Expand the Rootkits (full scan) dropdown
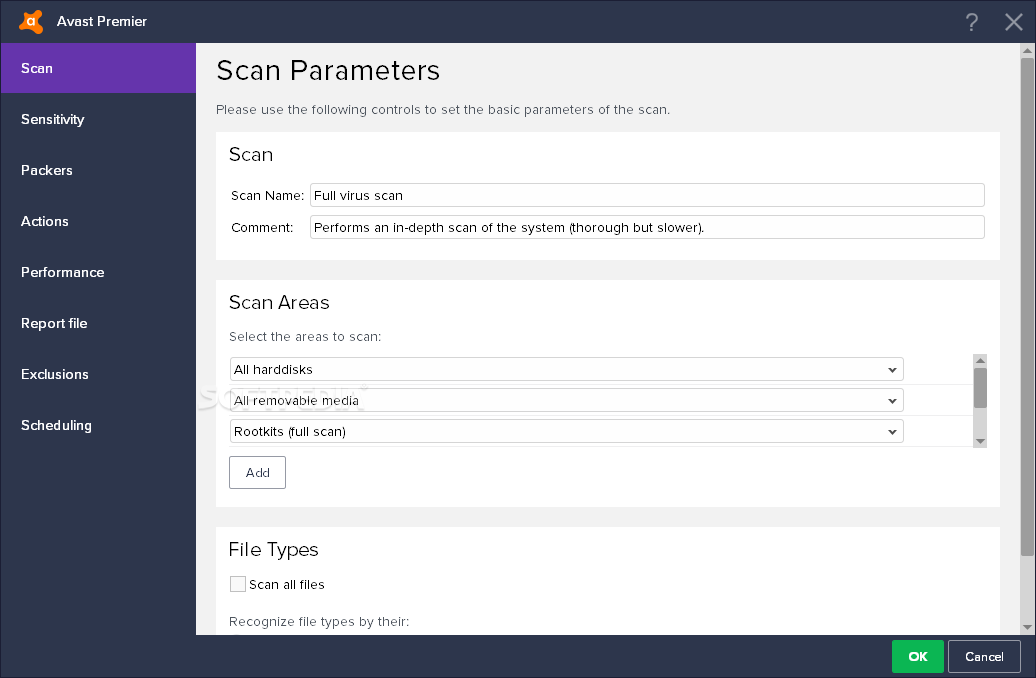This screenshot has width=1036, height=678. (x=566, y=432)
